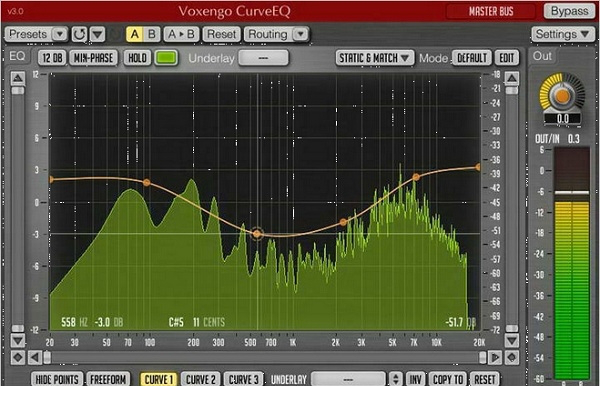This screenshot has height=401, width=600.
Task: Open the Settings dropdown
Action: click(562, 34)
